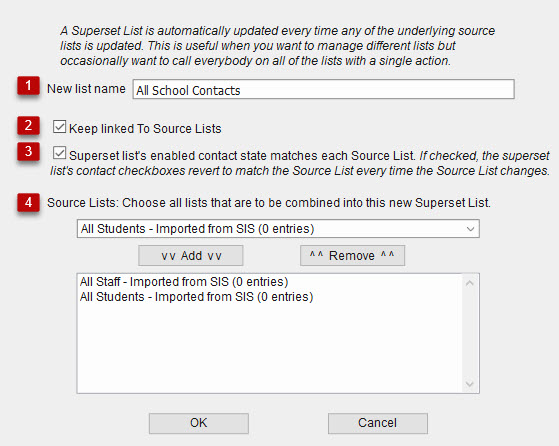This screenshot has height=446, width=559.
Task: Click the italic Superset List description paragraph
Action: pyautogui.click(x=277, y=46)
